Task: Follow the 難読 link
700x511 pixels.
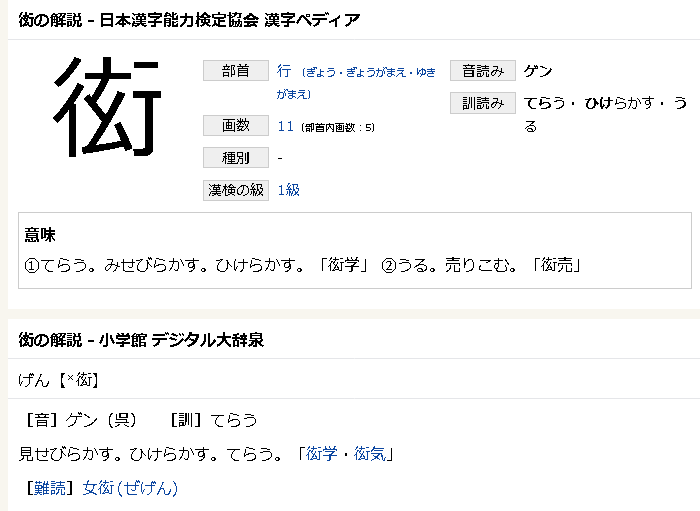Action: [x=50, y=488]
